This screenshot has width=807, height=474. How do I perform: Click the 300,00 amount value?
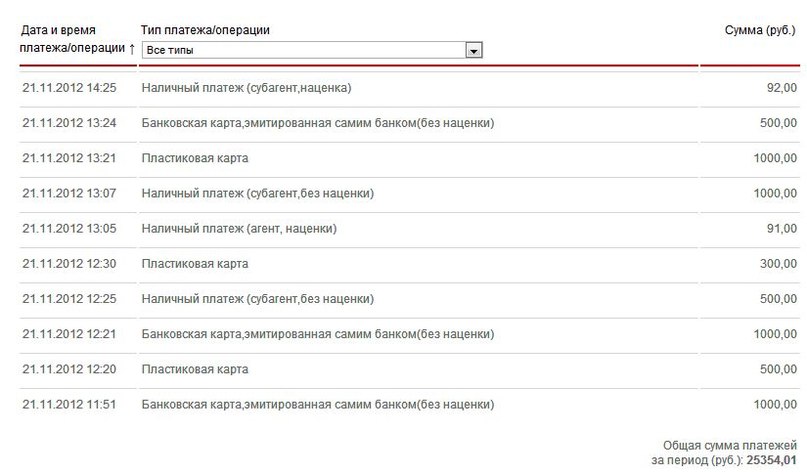click(x=778, y=264)
